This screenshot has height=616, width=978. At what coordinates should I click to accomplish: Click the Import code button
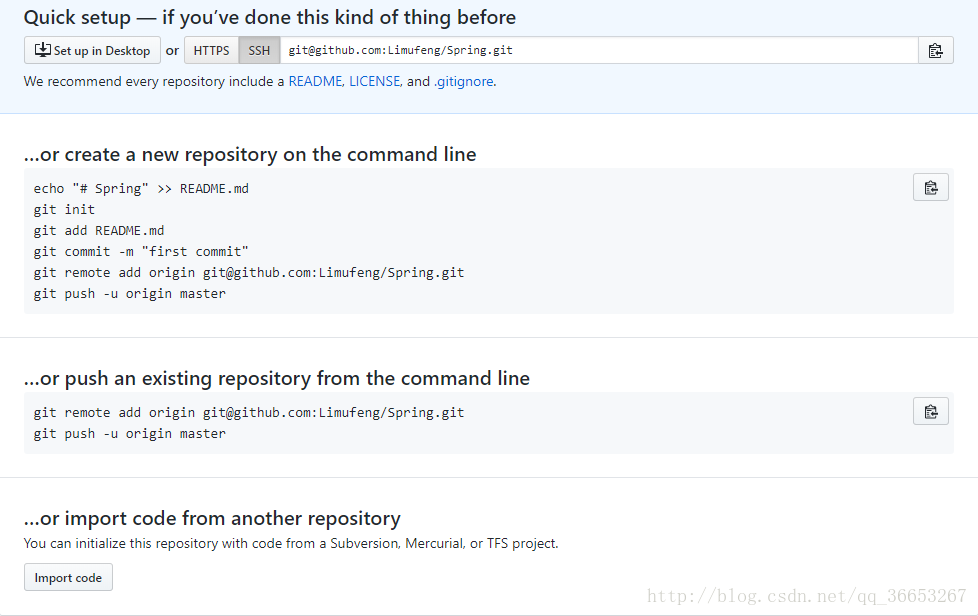(69, 577)
